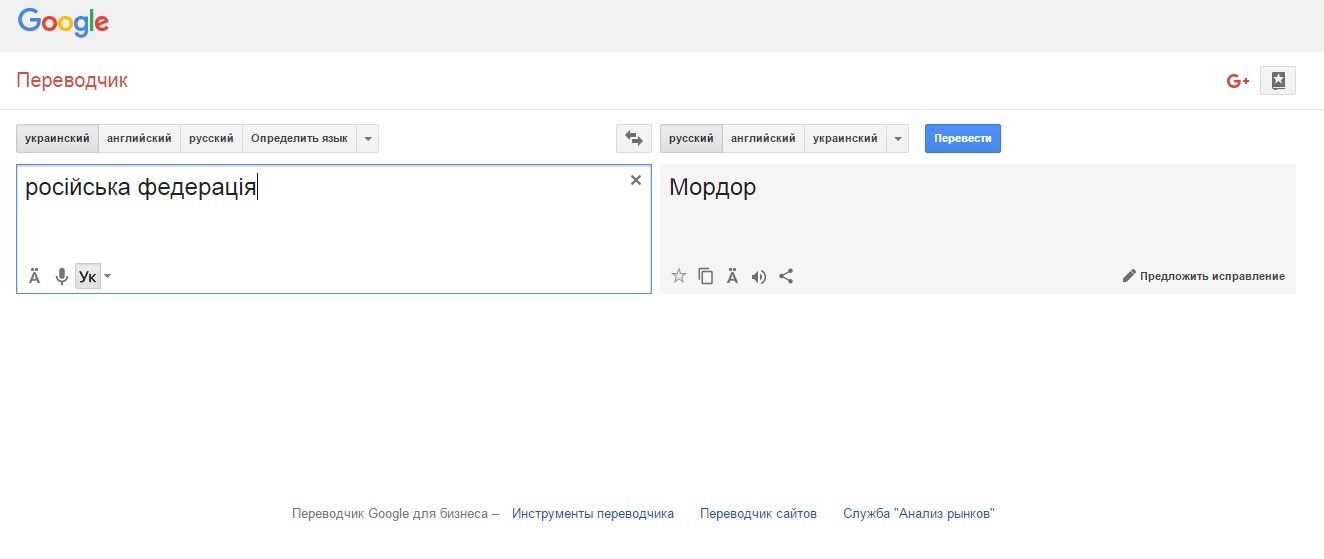Open the input tools dropdown next to Ук

pyautogui.click(x=108, y=277)
